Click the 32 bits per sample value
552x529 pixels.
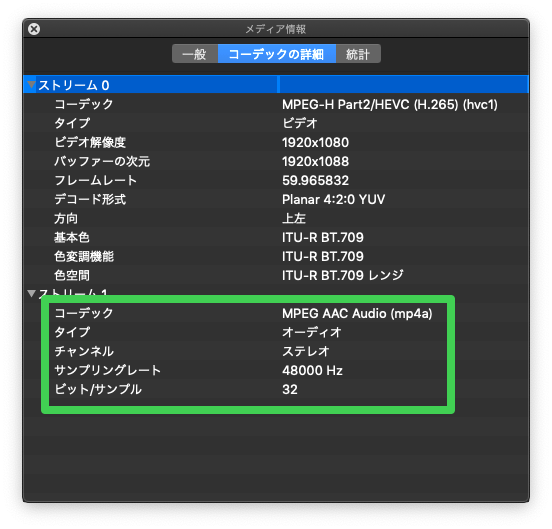click(290, 389)
